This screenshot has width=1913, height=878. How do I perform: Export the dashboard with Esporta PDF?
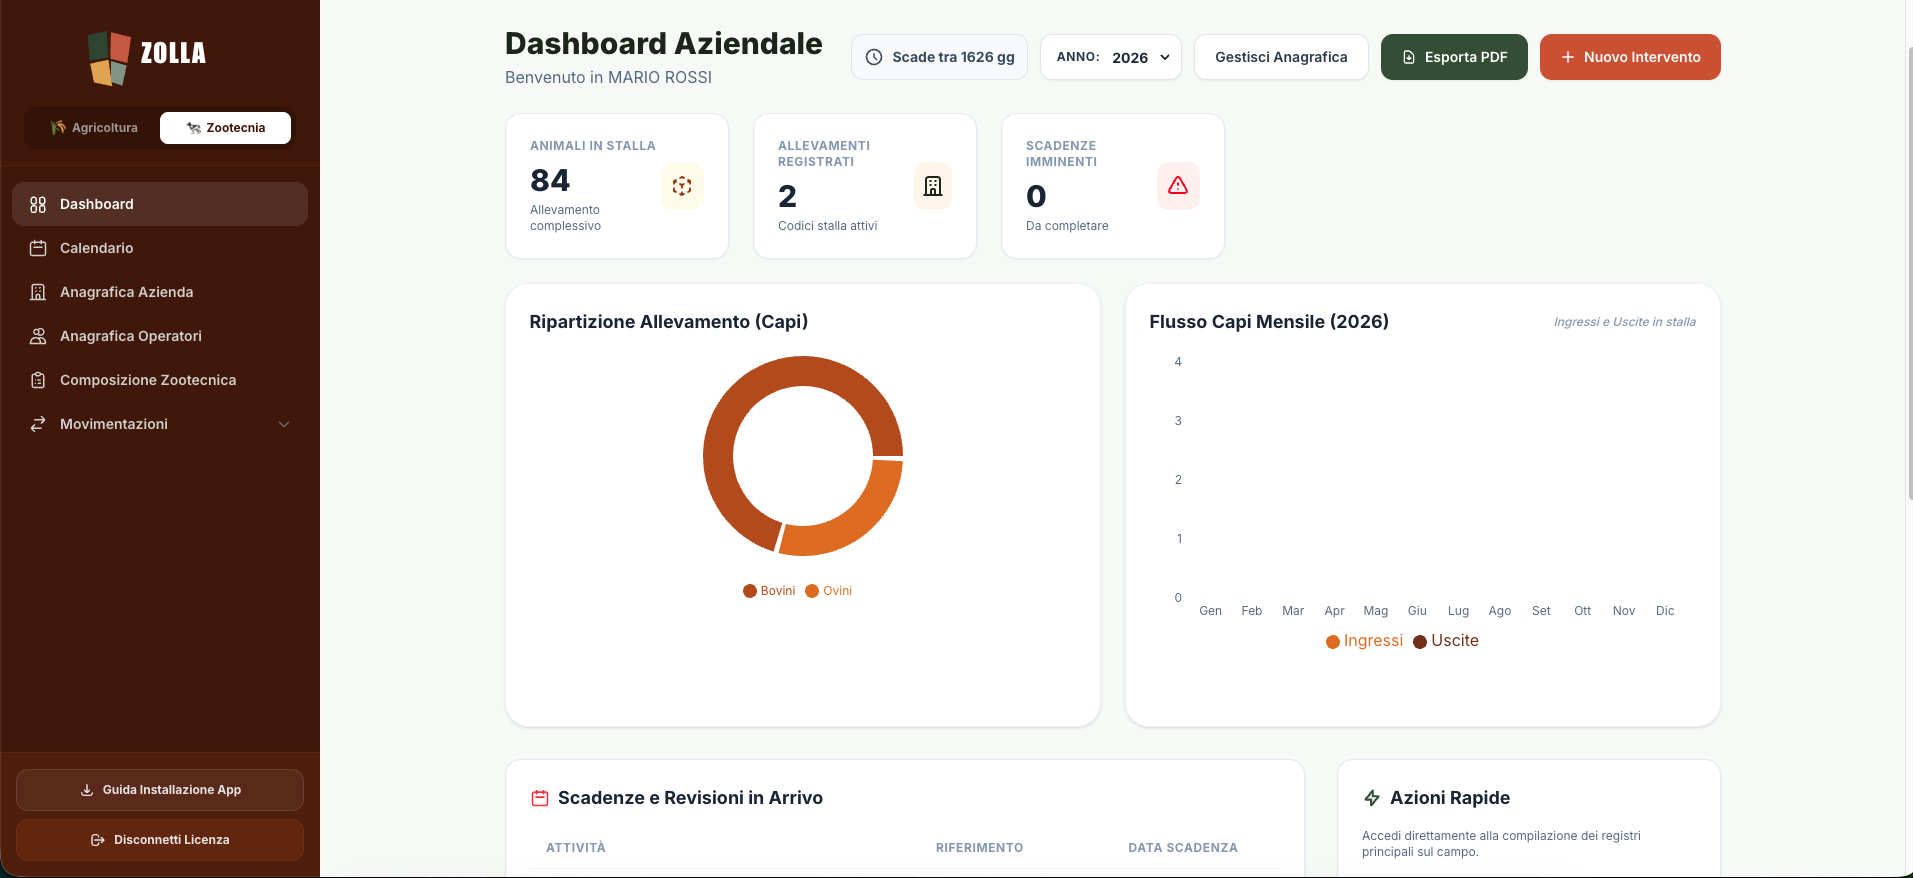tap(1454, 57)
